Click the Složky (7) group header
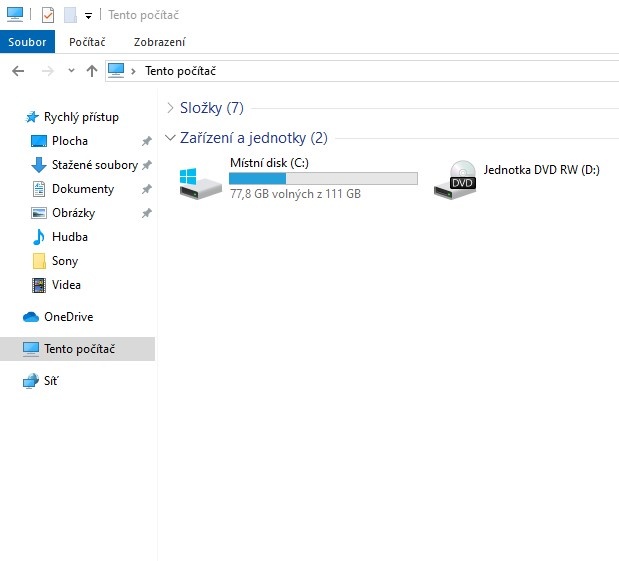Screen dimensions: 619x561 (212, 107)
